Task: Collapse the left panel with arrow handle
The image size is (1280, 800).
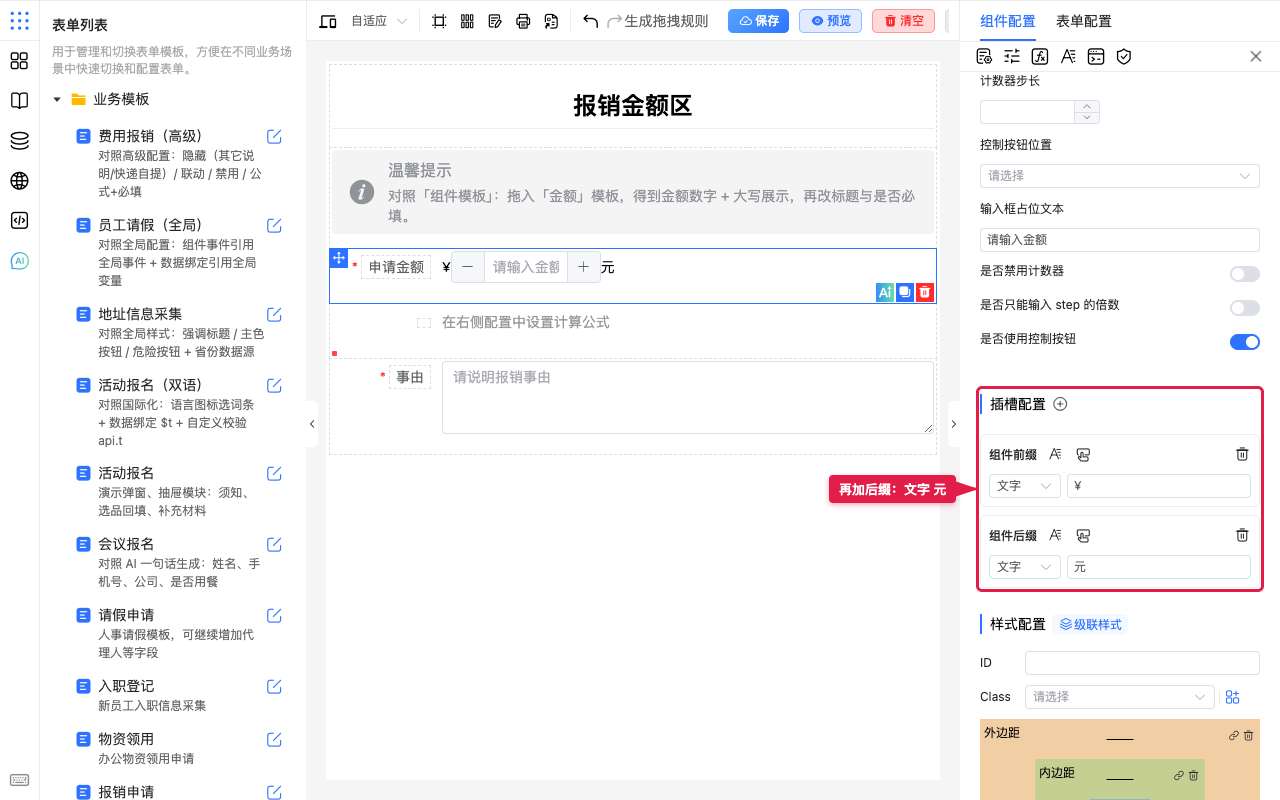Action: [312, 424]
